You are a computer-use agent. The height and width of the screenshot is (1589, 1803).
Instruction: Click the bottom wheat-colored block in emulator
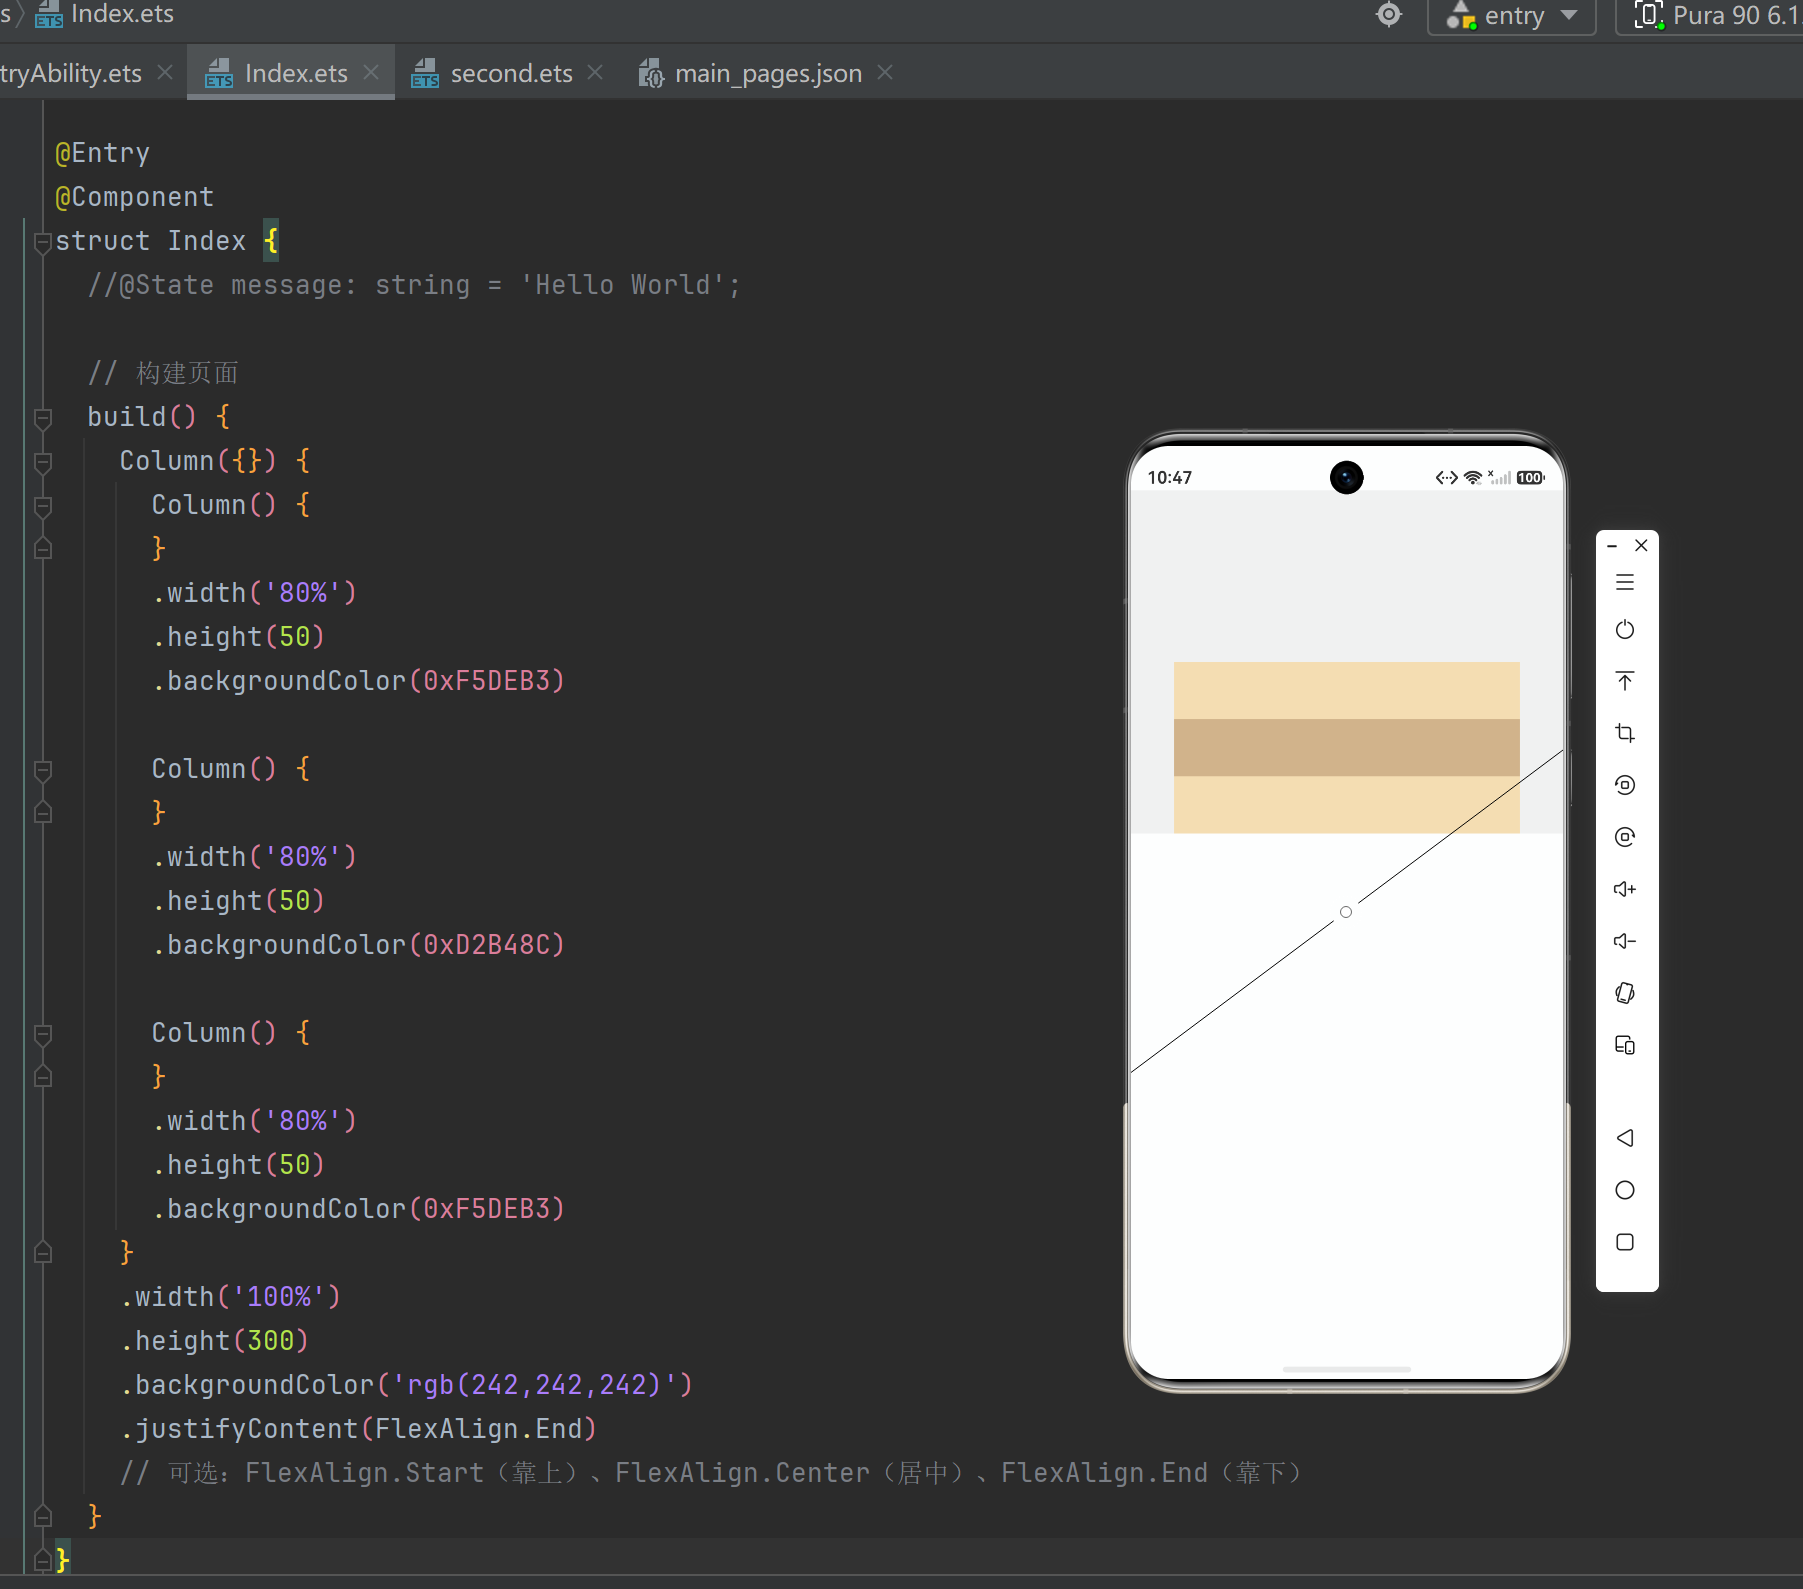[1346, 804]
